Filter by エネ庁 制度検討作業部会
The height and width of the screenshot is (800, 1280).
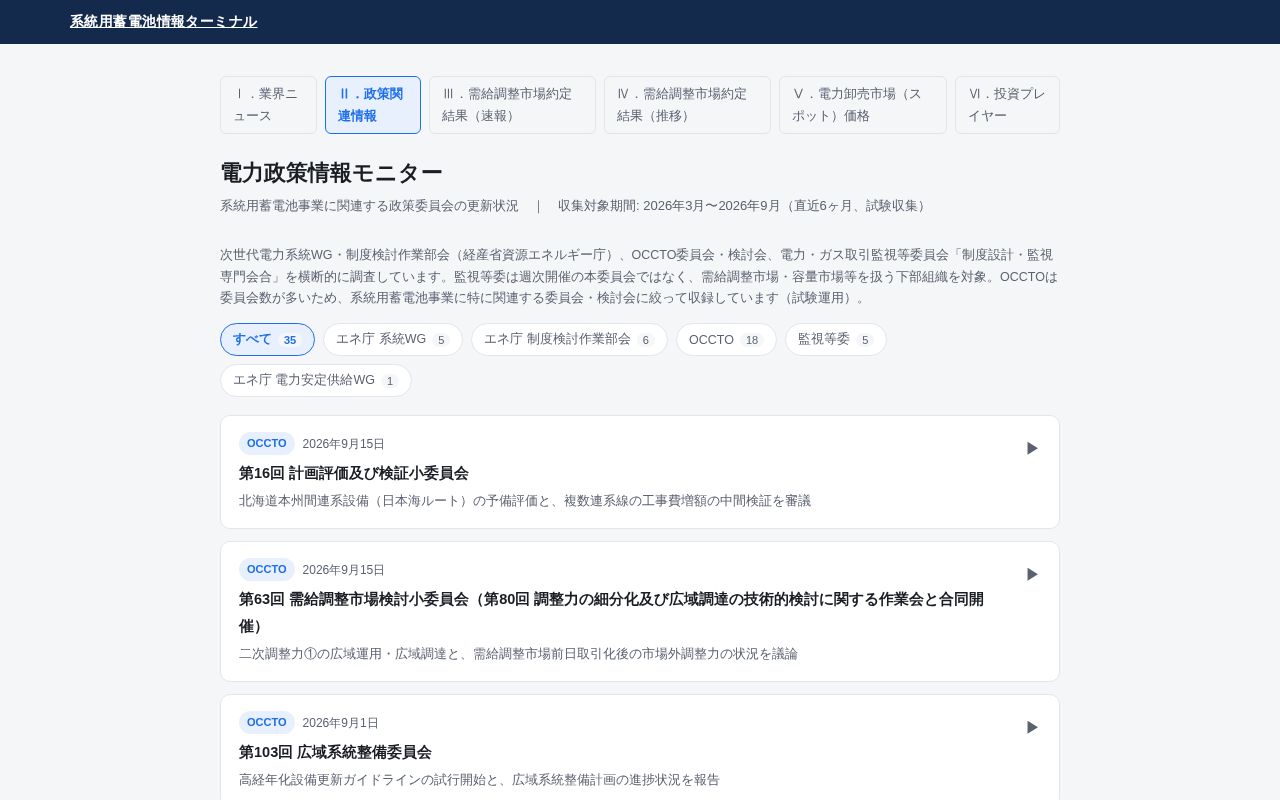click(x=569, y=339)
